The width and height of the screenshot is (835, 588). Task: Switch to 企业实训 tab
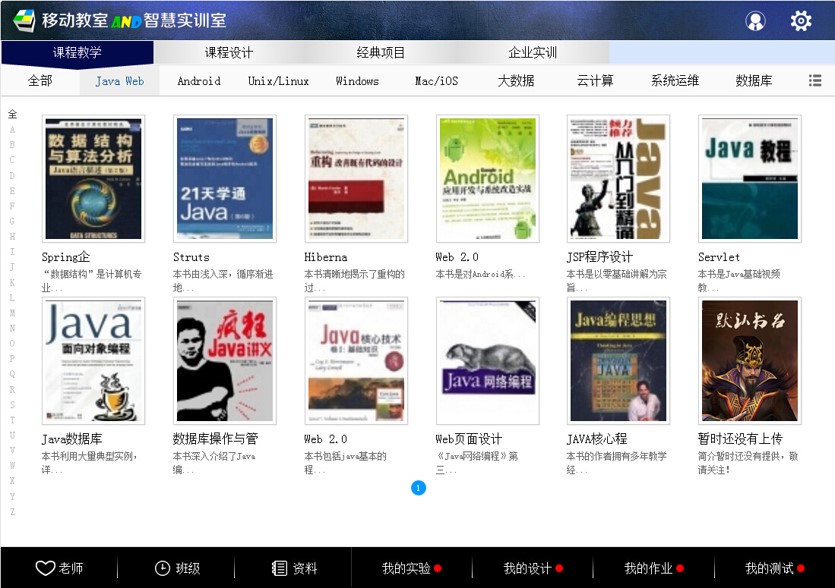click(x=533, y=52)
